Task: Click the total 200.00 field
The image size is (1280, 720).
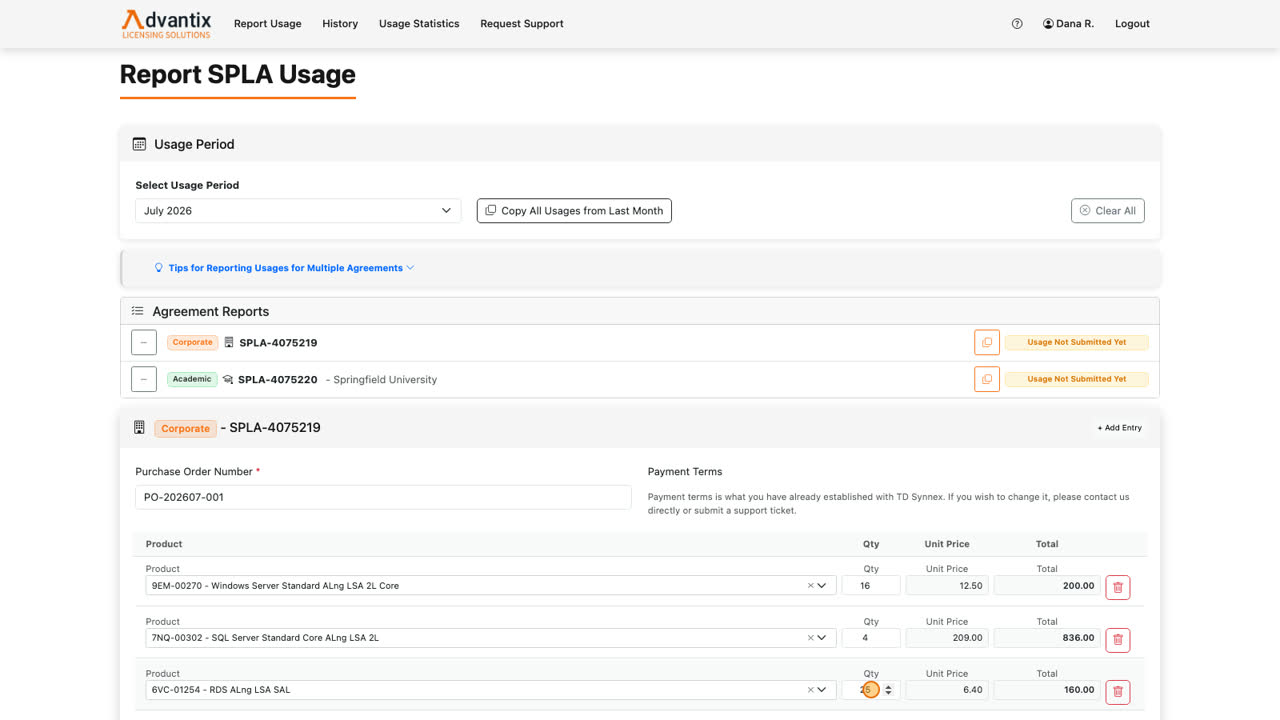Action: (x=1047, y=586)
